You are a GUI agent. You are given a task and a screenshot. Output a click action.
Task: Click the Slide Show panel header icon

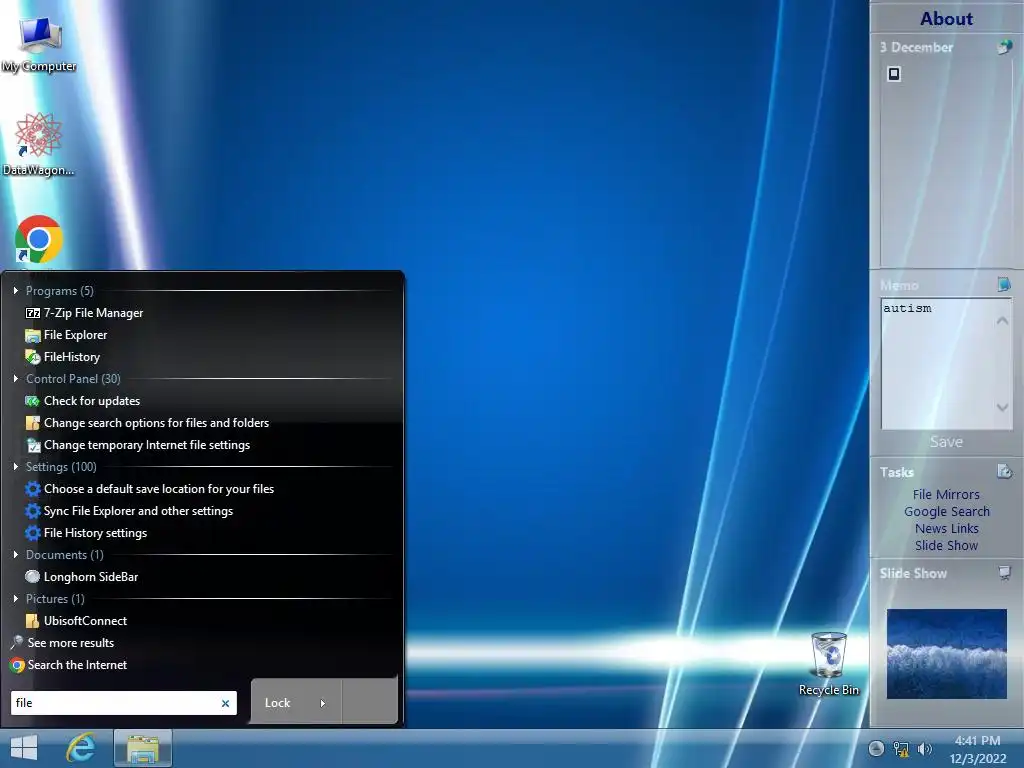[x=1004, y=573]
